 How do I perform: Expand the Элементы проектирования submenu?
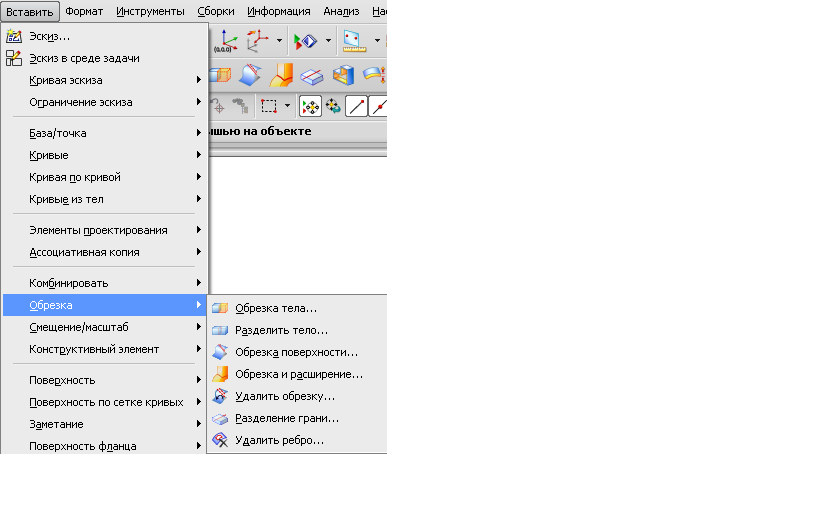coord(104,230)
